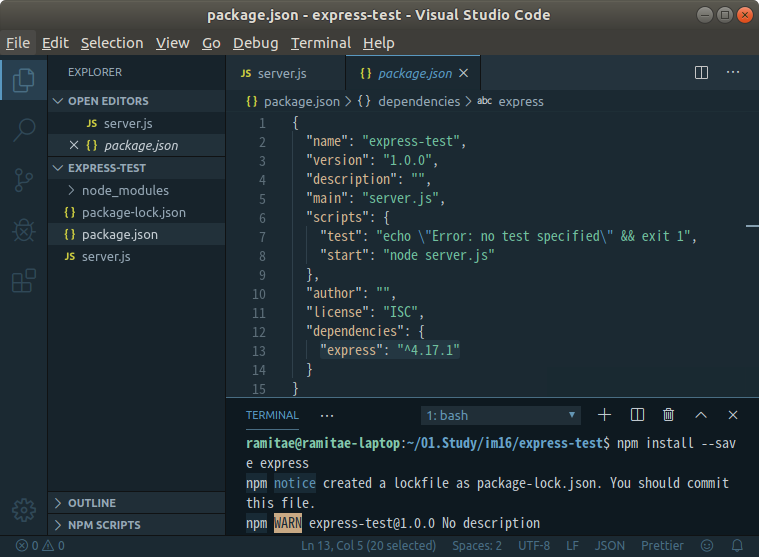
Task: Open the terminal panel ellipsis menu
Action: pos(327,416)
